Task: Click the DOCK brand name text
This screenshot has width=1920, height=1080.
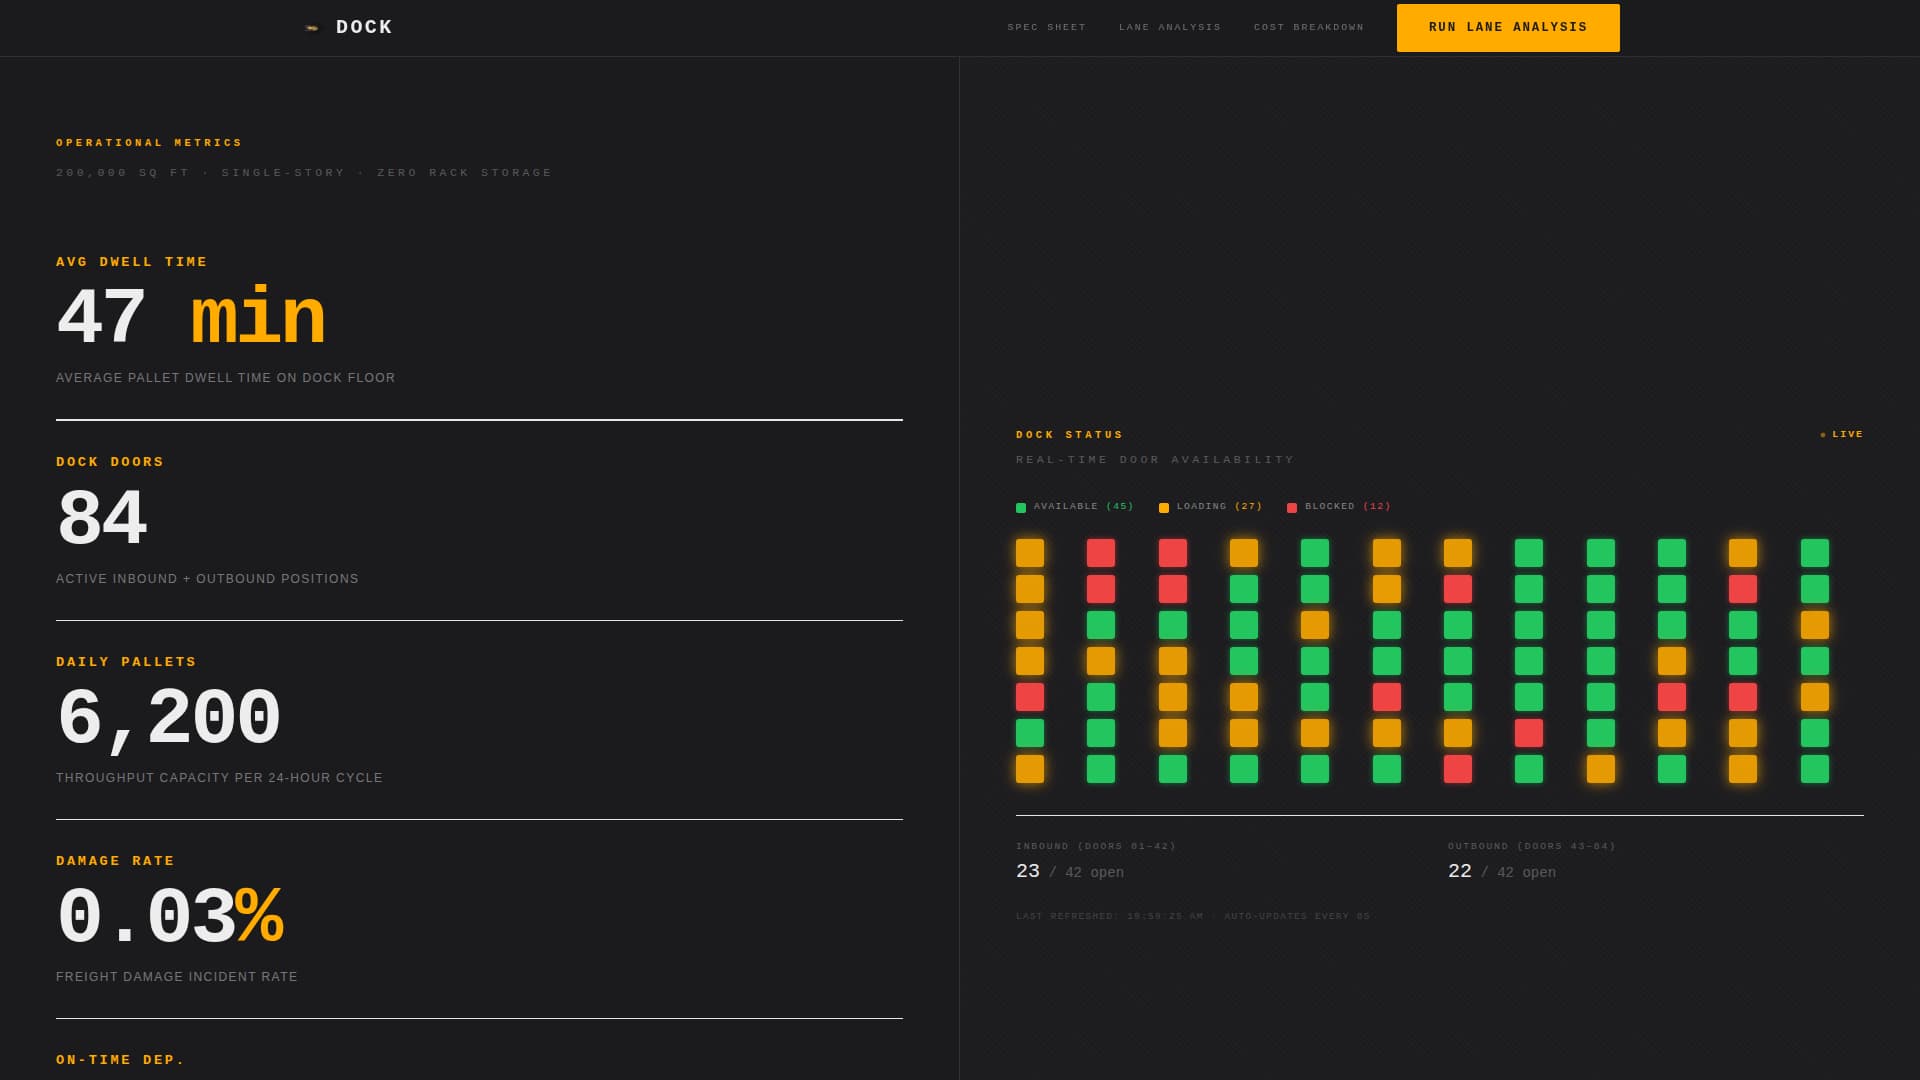Action: 364,28
